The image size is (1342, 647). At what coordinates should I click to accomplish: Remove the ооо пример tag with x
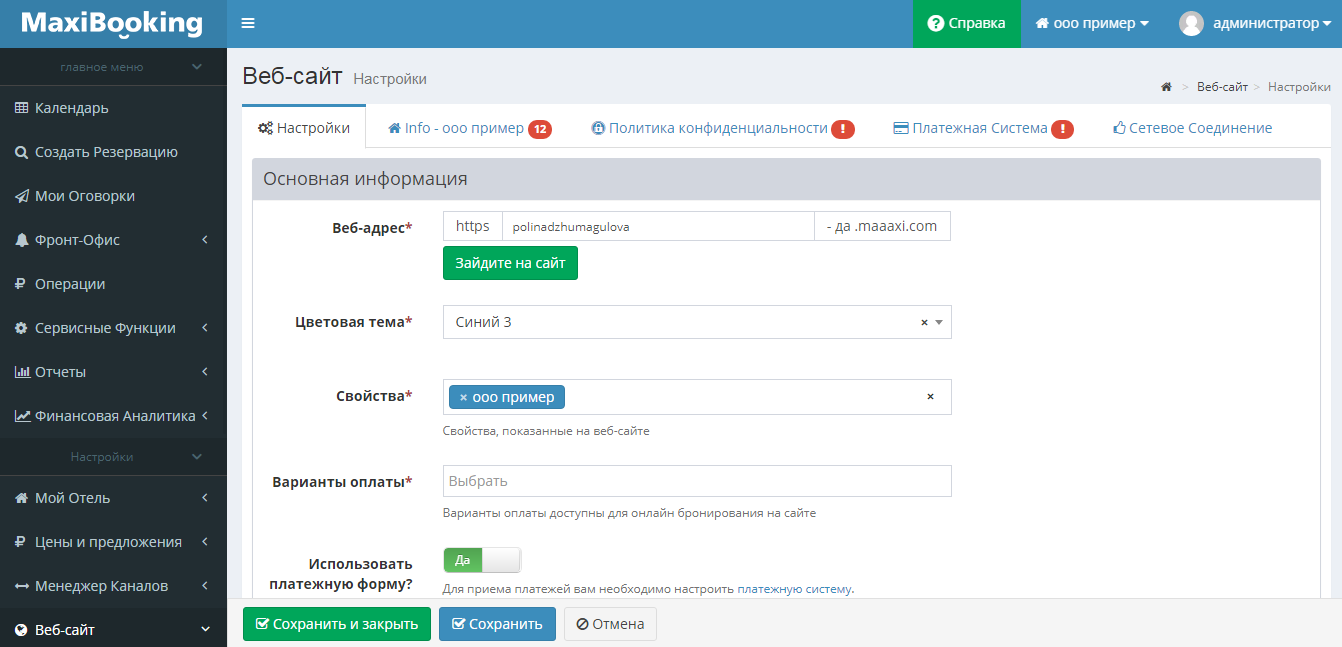click(463, 397)
